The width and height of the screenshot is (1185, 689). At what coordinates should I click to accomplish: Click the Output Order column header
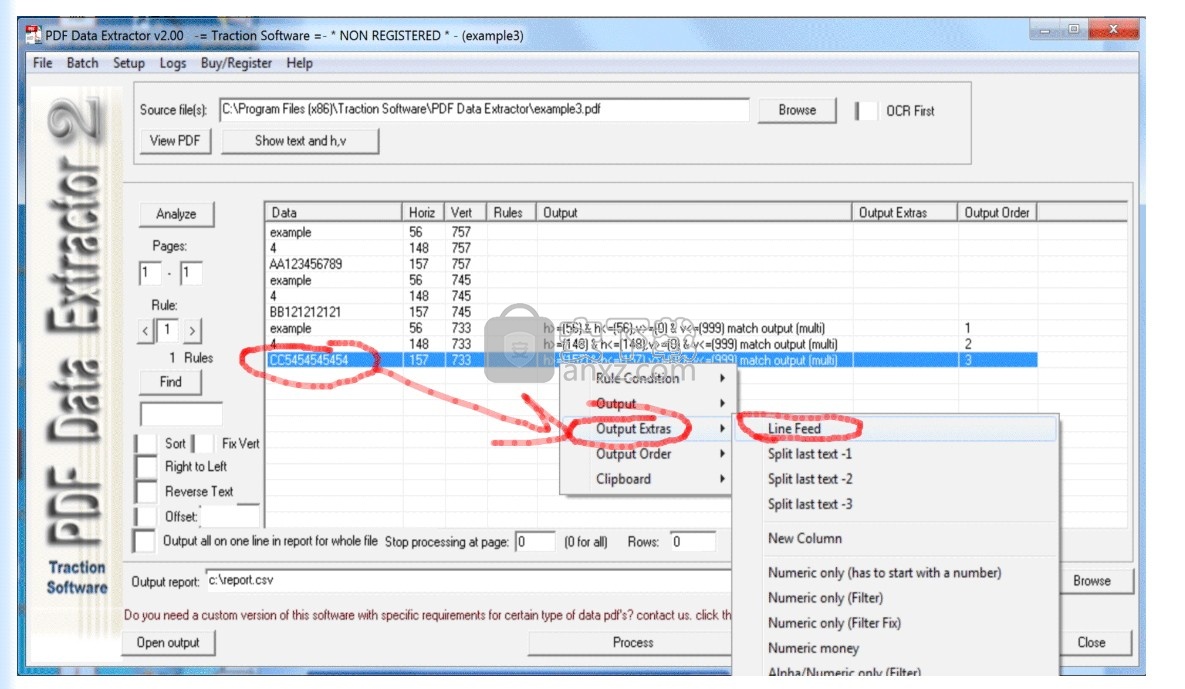[x=997, y=212]
